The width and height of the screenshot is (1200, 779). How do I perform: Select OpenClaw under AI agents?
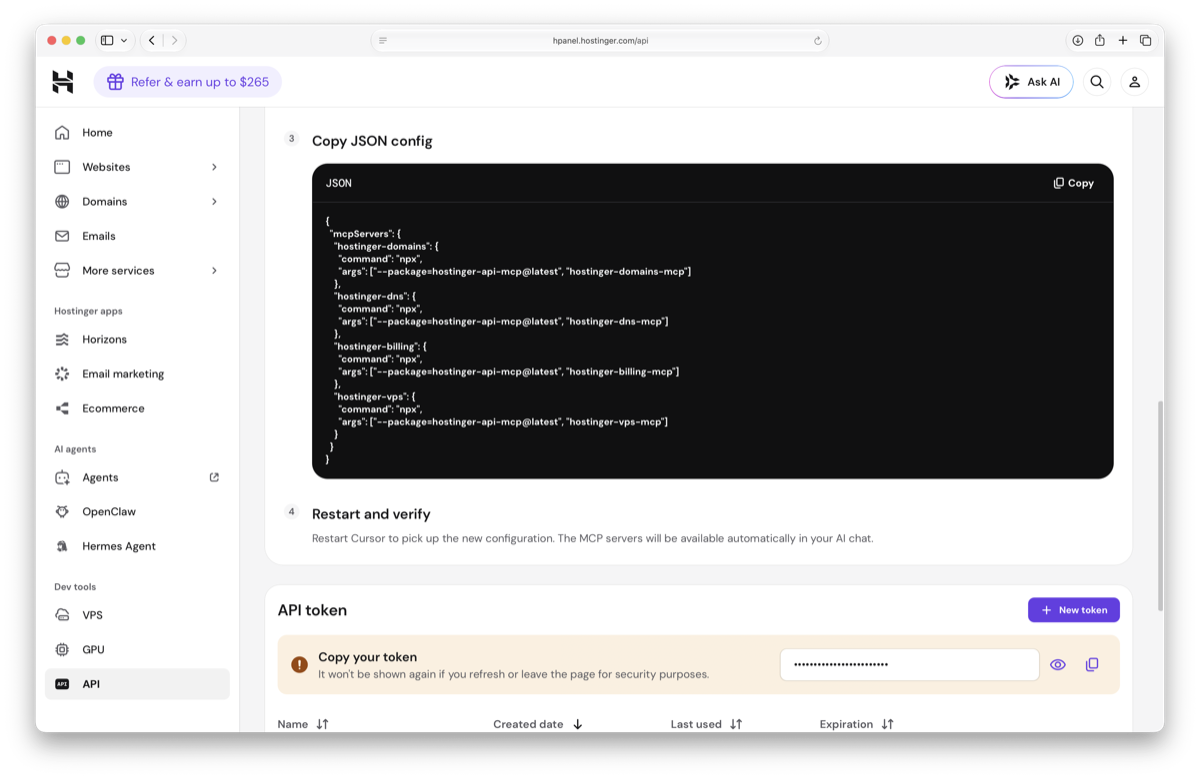(137, 511)
